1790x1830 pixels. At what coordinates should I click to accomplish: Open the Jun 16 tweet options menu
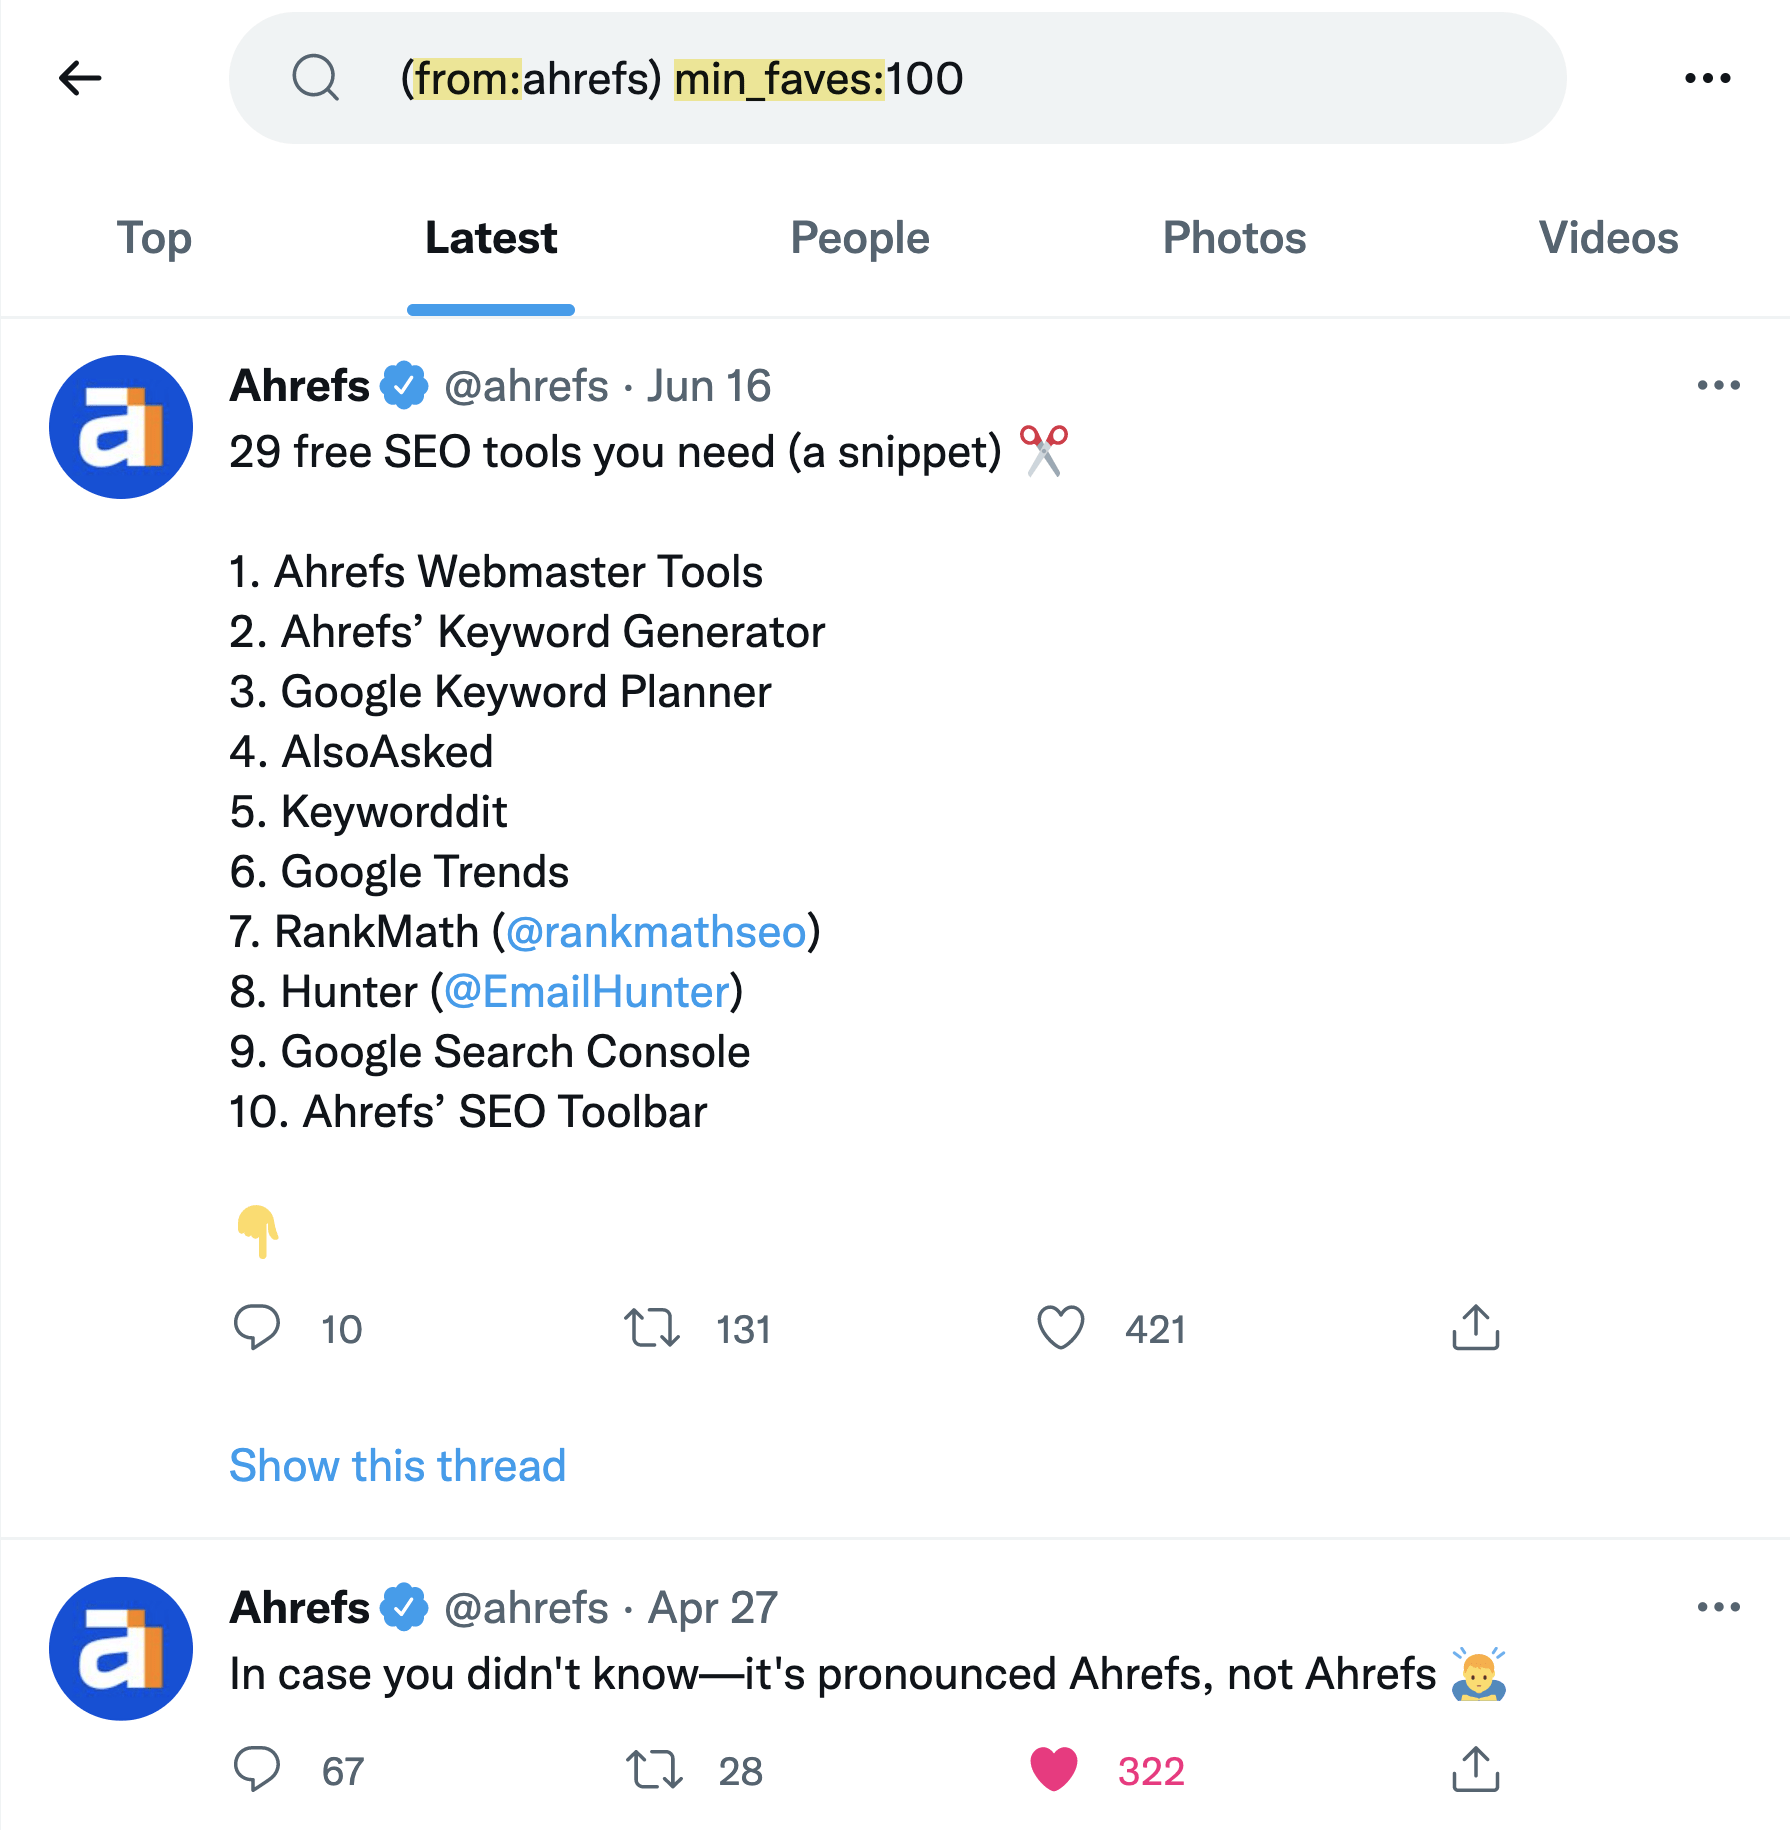[x=1720, y=383]
